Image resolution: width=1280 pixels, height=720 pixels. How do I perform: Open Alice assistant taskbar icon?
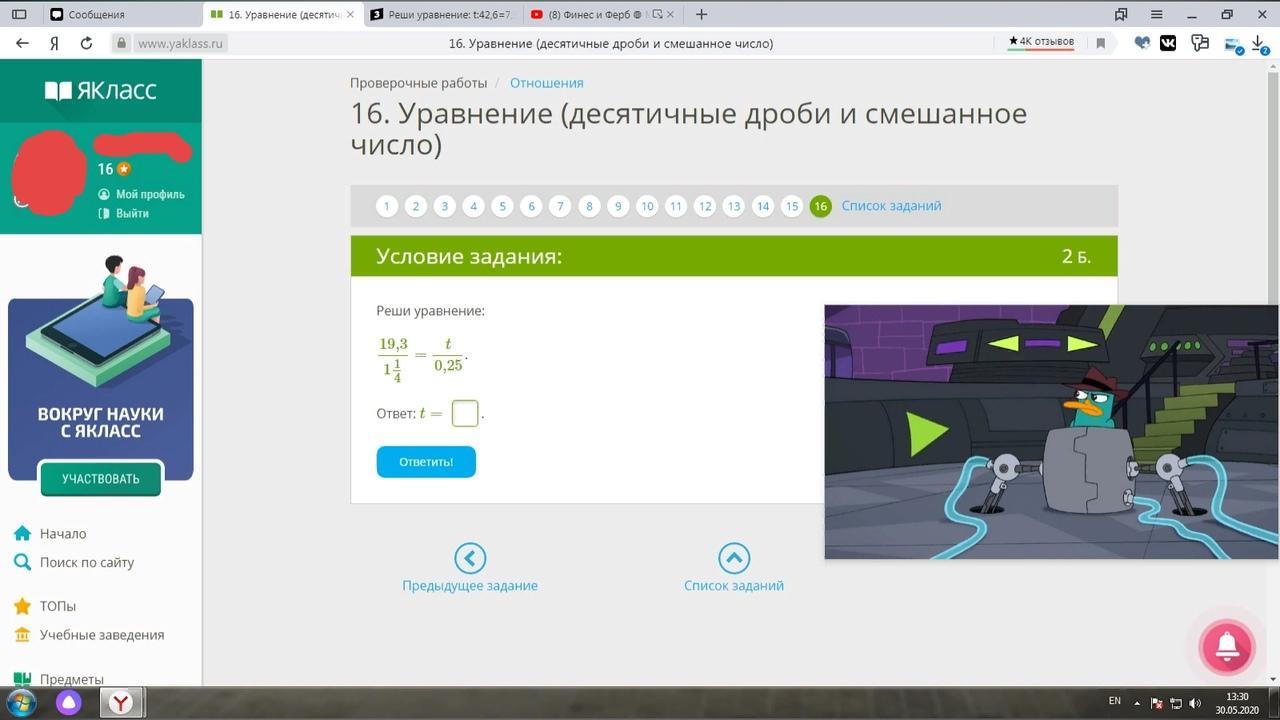click(69, 703)
